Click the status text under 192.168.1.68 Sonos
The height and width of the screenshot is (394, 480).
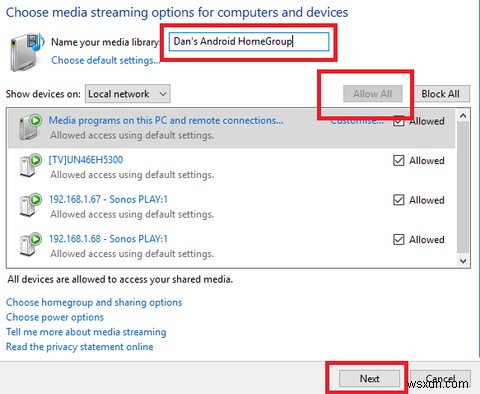tap(132, 254)
